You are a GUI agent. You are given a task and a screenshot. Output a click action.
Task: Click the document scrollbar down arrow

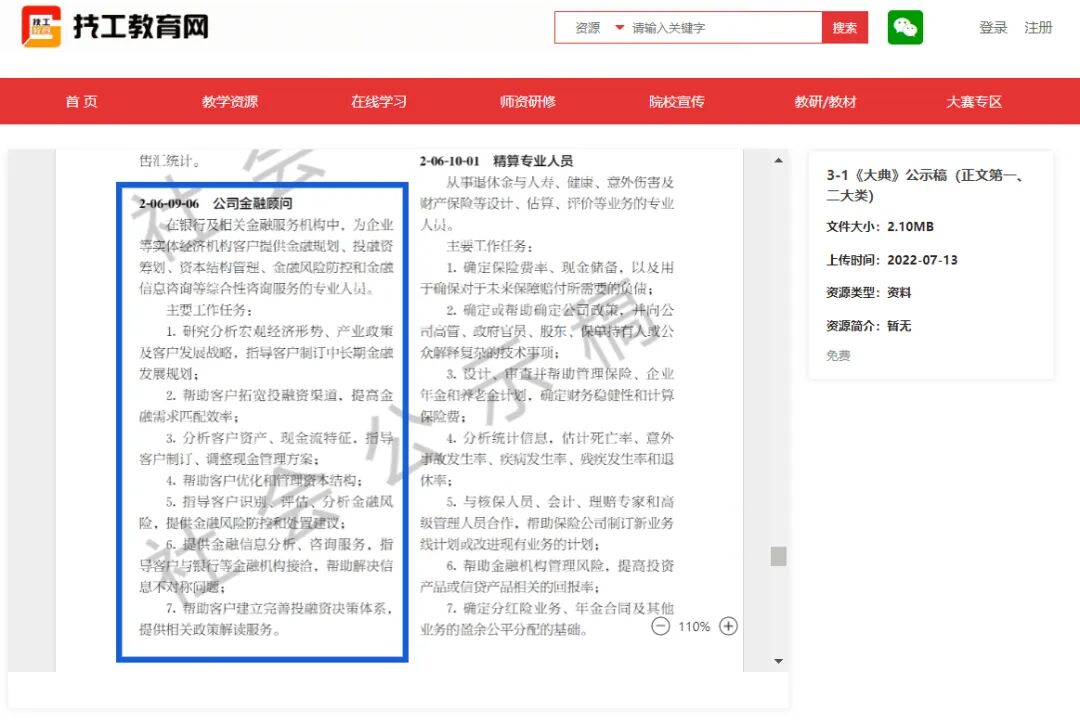778,661
